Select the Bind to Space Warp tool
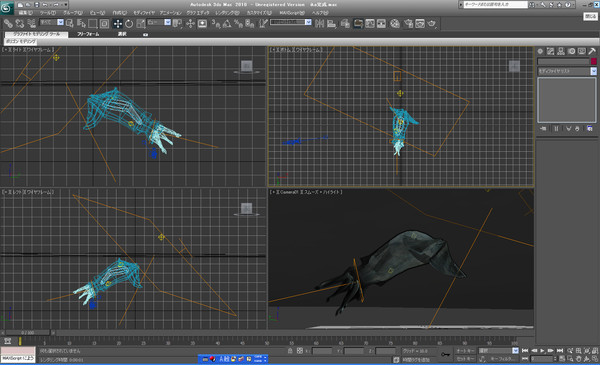600x365 pixels. pos(31,24)
